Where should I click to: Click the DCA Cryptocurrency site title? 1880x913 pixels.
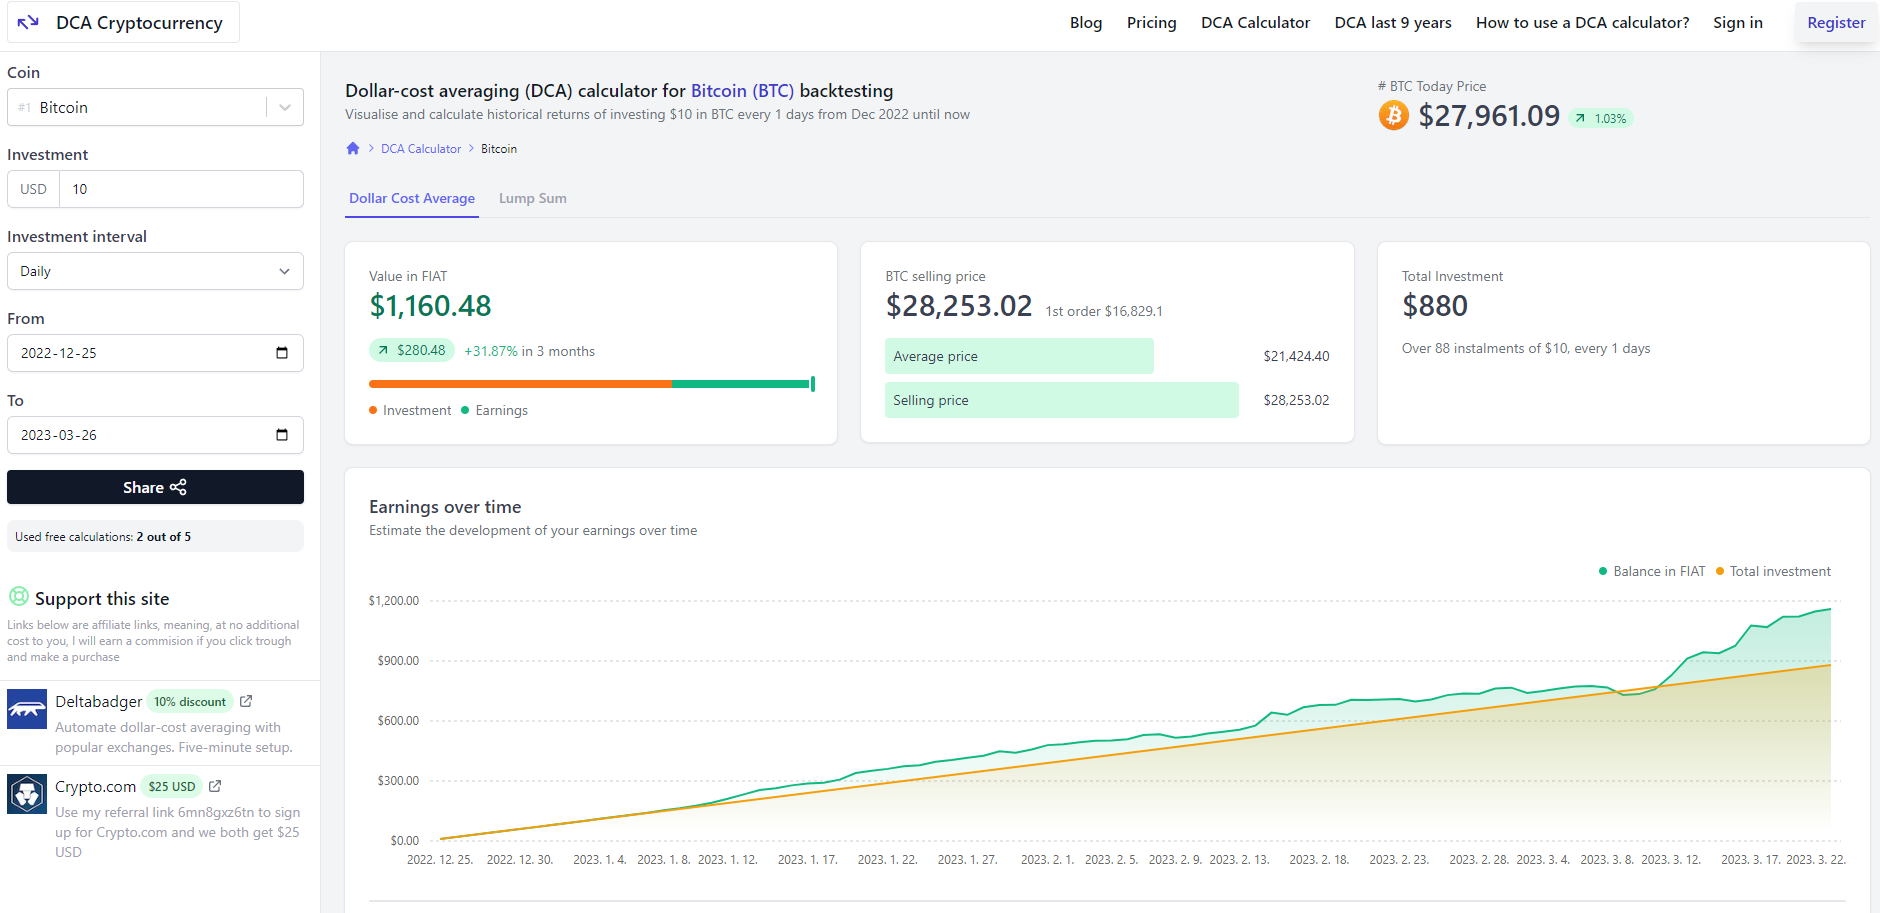[139, 22]
